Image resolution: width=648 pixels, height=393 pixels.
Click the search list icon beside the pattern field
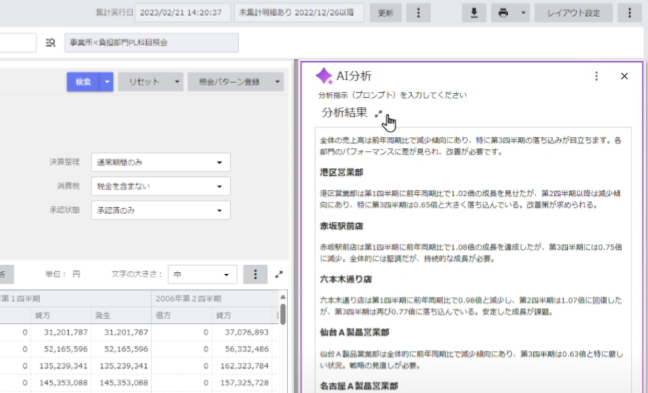50,43
